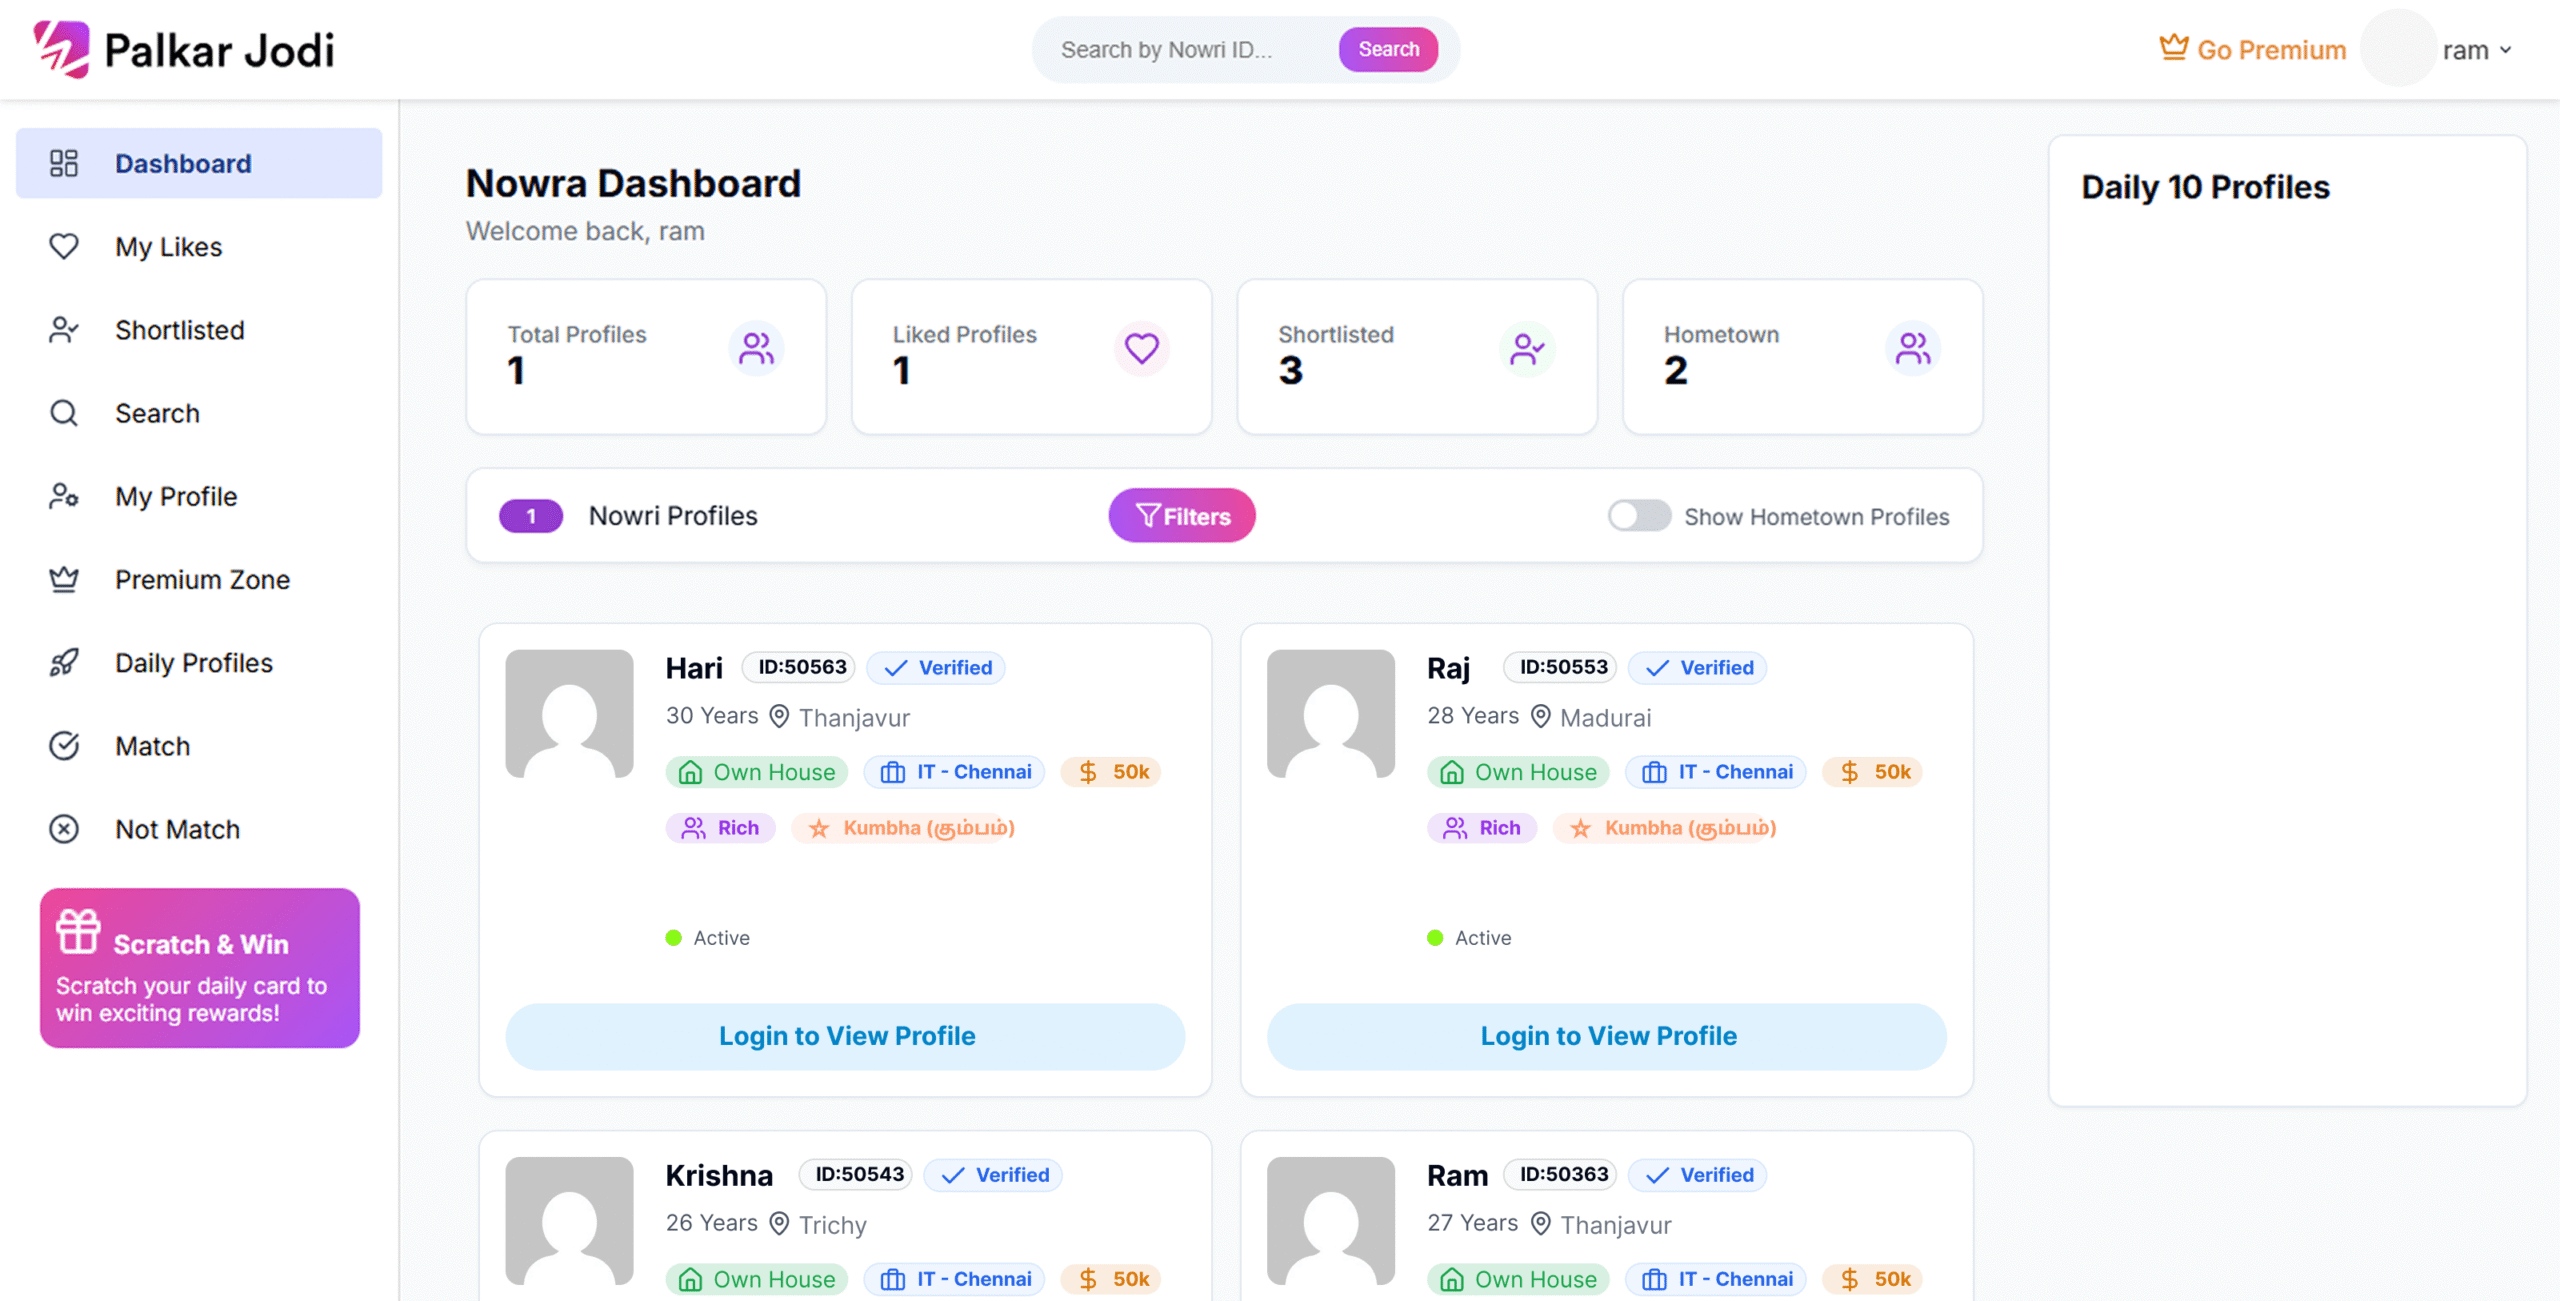This screenshot has width=2560, height=1301.
Task: Select the Match checkmark icon
Action: (64, 745)
